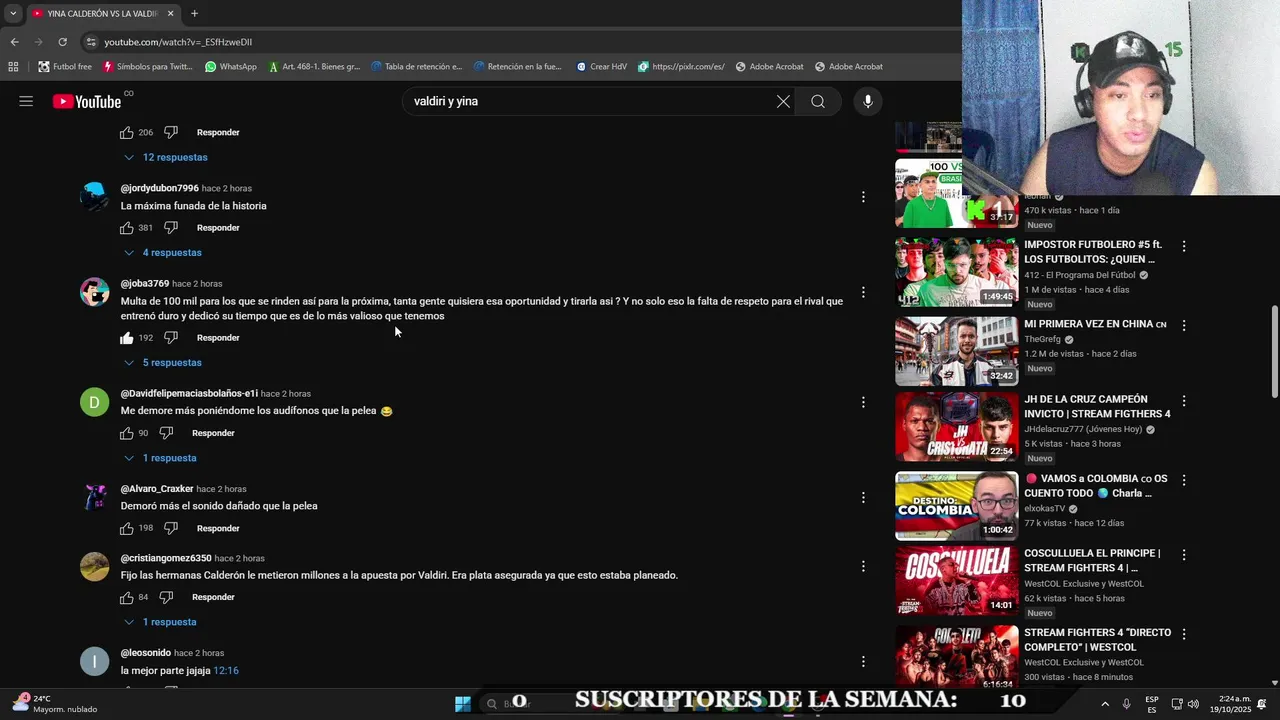Open the Futbol free bookmark

[65, 67]
